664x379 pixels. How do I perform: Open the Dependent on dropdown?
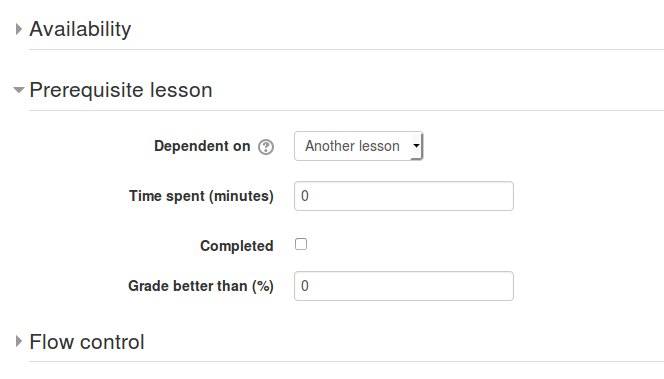coord(359,146)
